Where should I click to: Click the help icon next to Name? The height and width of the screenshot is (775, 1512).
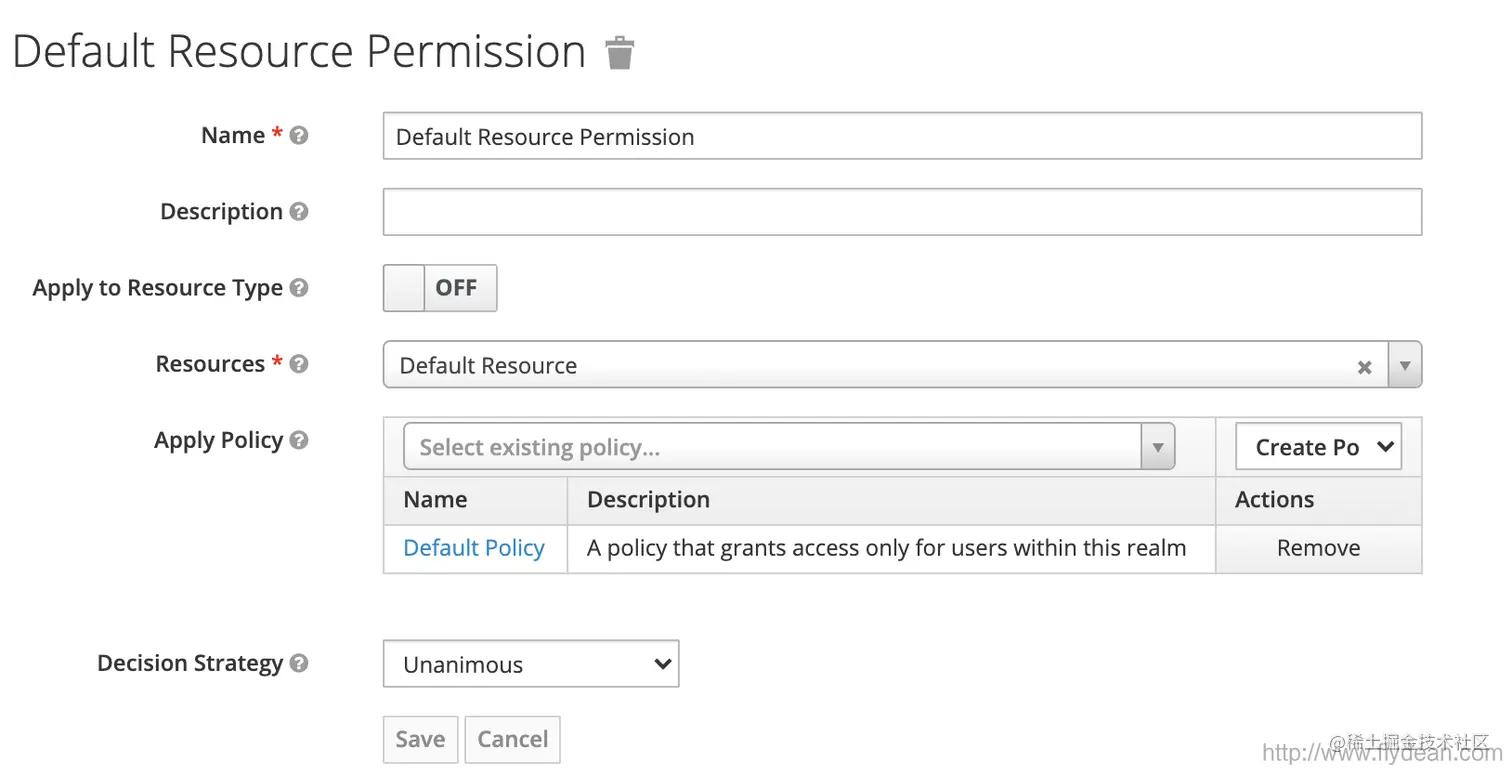298,135
